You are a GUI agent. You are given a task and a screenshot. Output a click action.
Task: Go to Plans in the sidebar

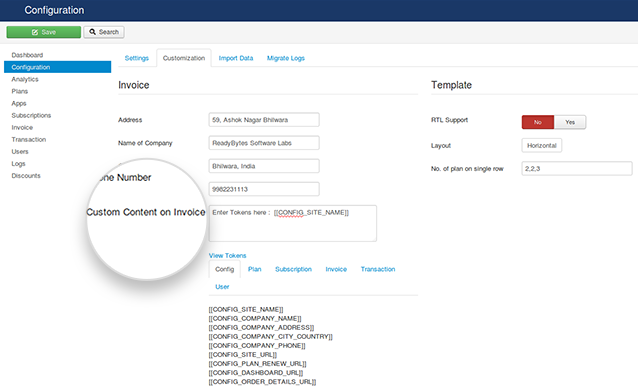coord(20,91)
